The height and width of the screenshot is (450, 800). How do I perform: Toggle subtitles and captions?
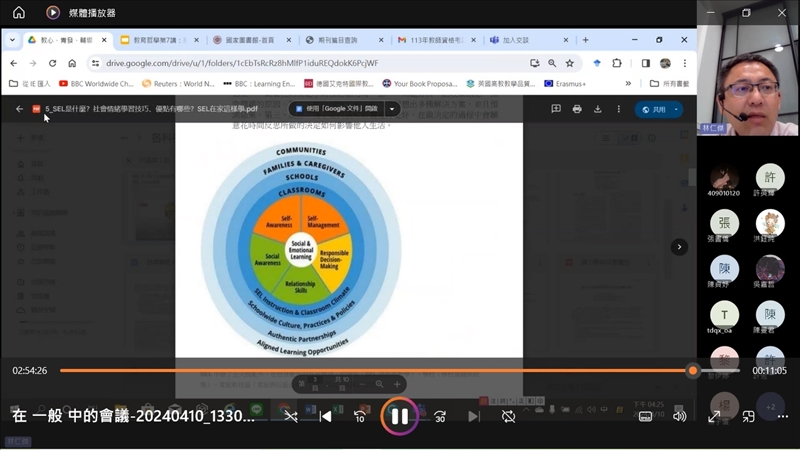coord(645,416)
